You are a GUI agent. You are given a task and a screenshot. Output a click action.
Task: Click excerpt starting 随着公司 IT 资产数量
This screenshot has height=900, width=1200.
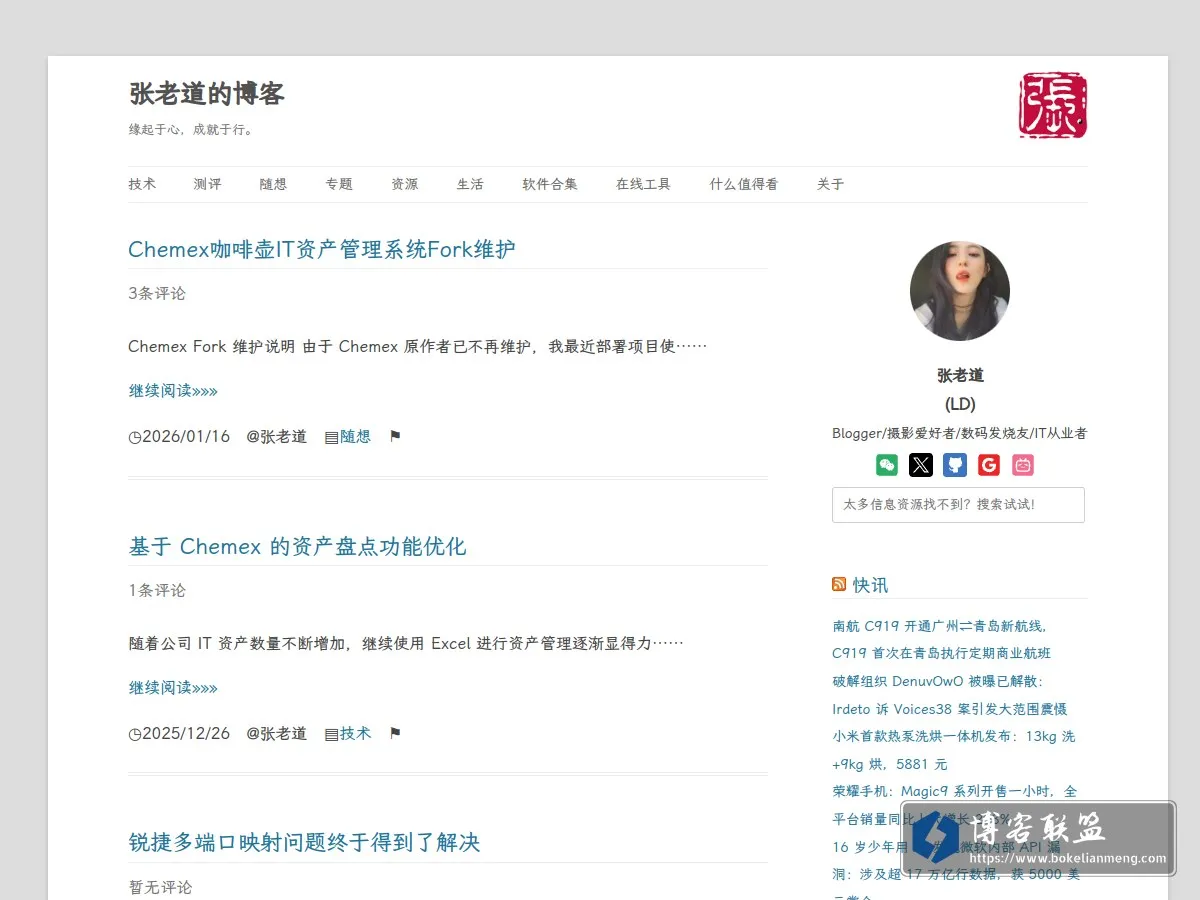point(406,643)
